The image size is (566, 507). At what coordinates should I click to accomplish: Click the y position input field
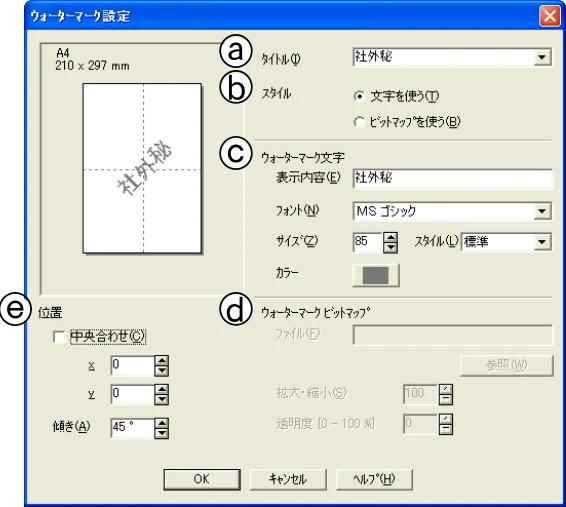point(132,394)
